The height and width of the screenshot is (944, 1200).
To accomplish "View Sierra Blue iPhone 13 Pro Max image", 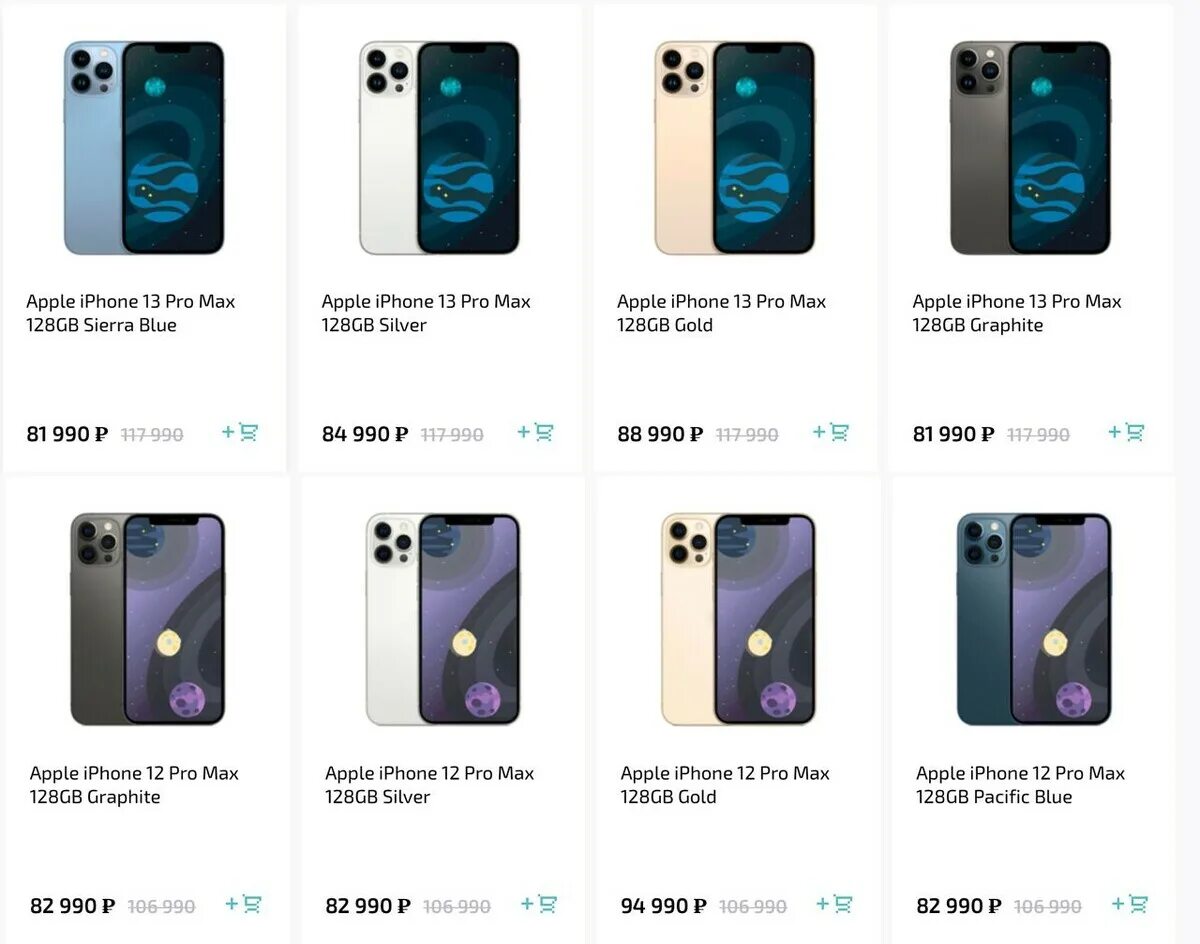I will (x=144, y=148).
